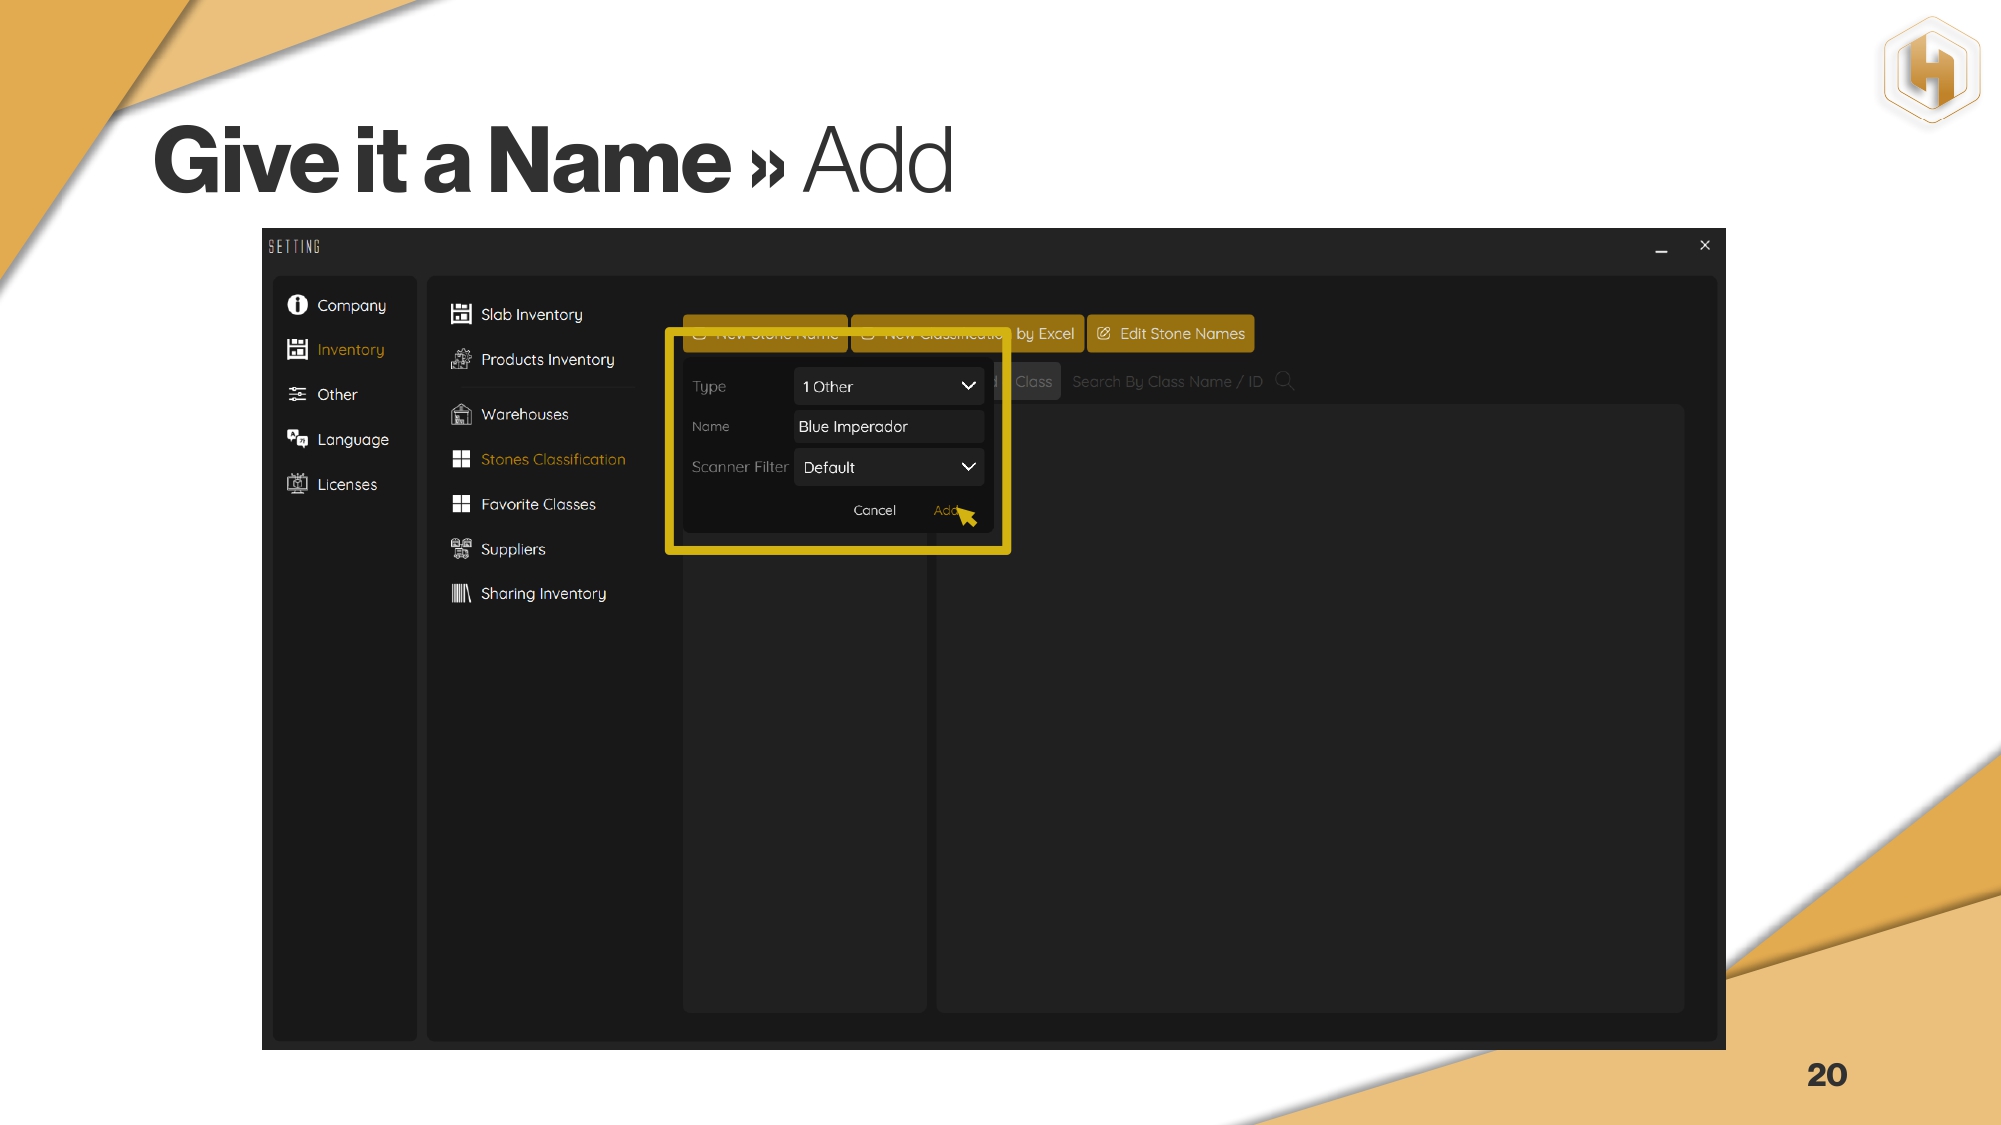Open Slab Inventory menu item
This screenshot has height=1125, width=2001.
tap(531, 314)
